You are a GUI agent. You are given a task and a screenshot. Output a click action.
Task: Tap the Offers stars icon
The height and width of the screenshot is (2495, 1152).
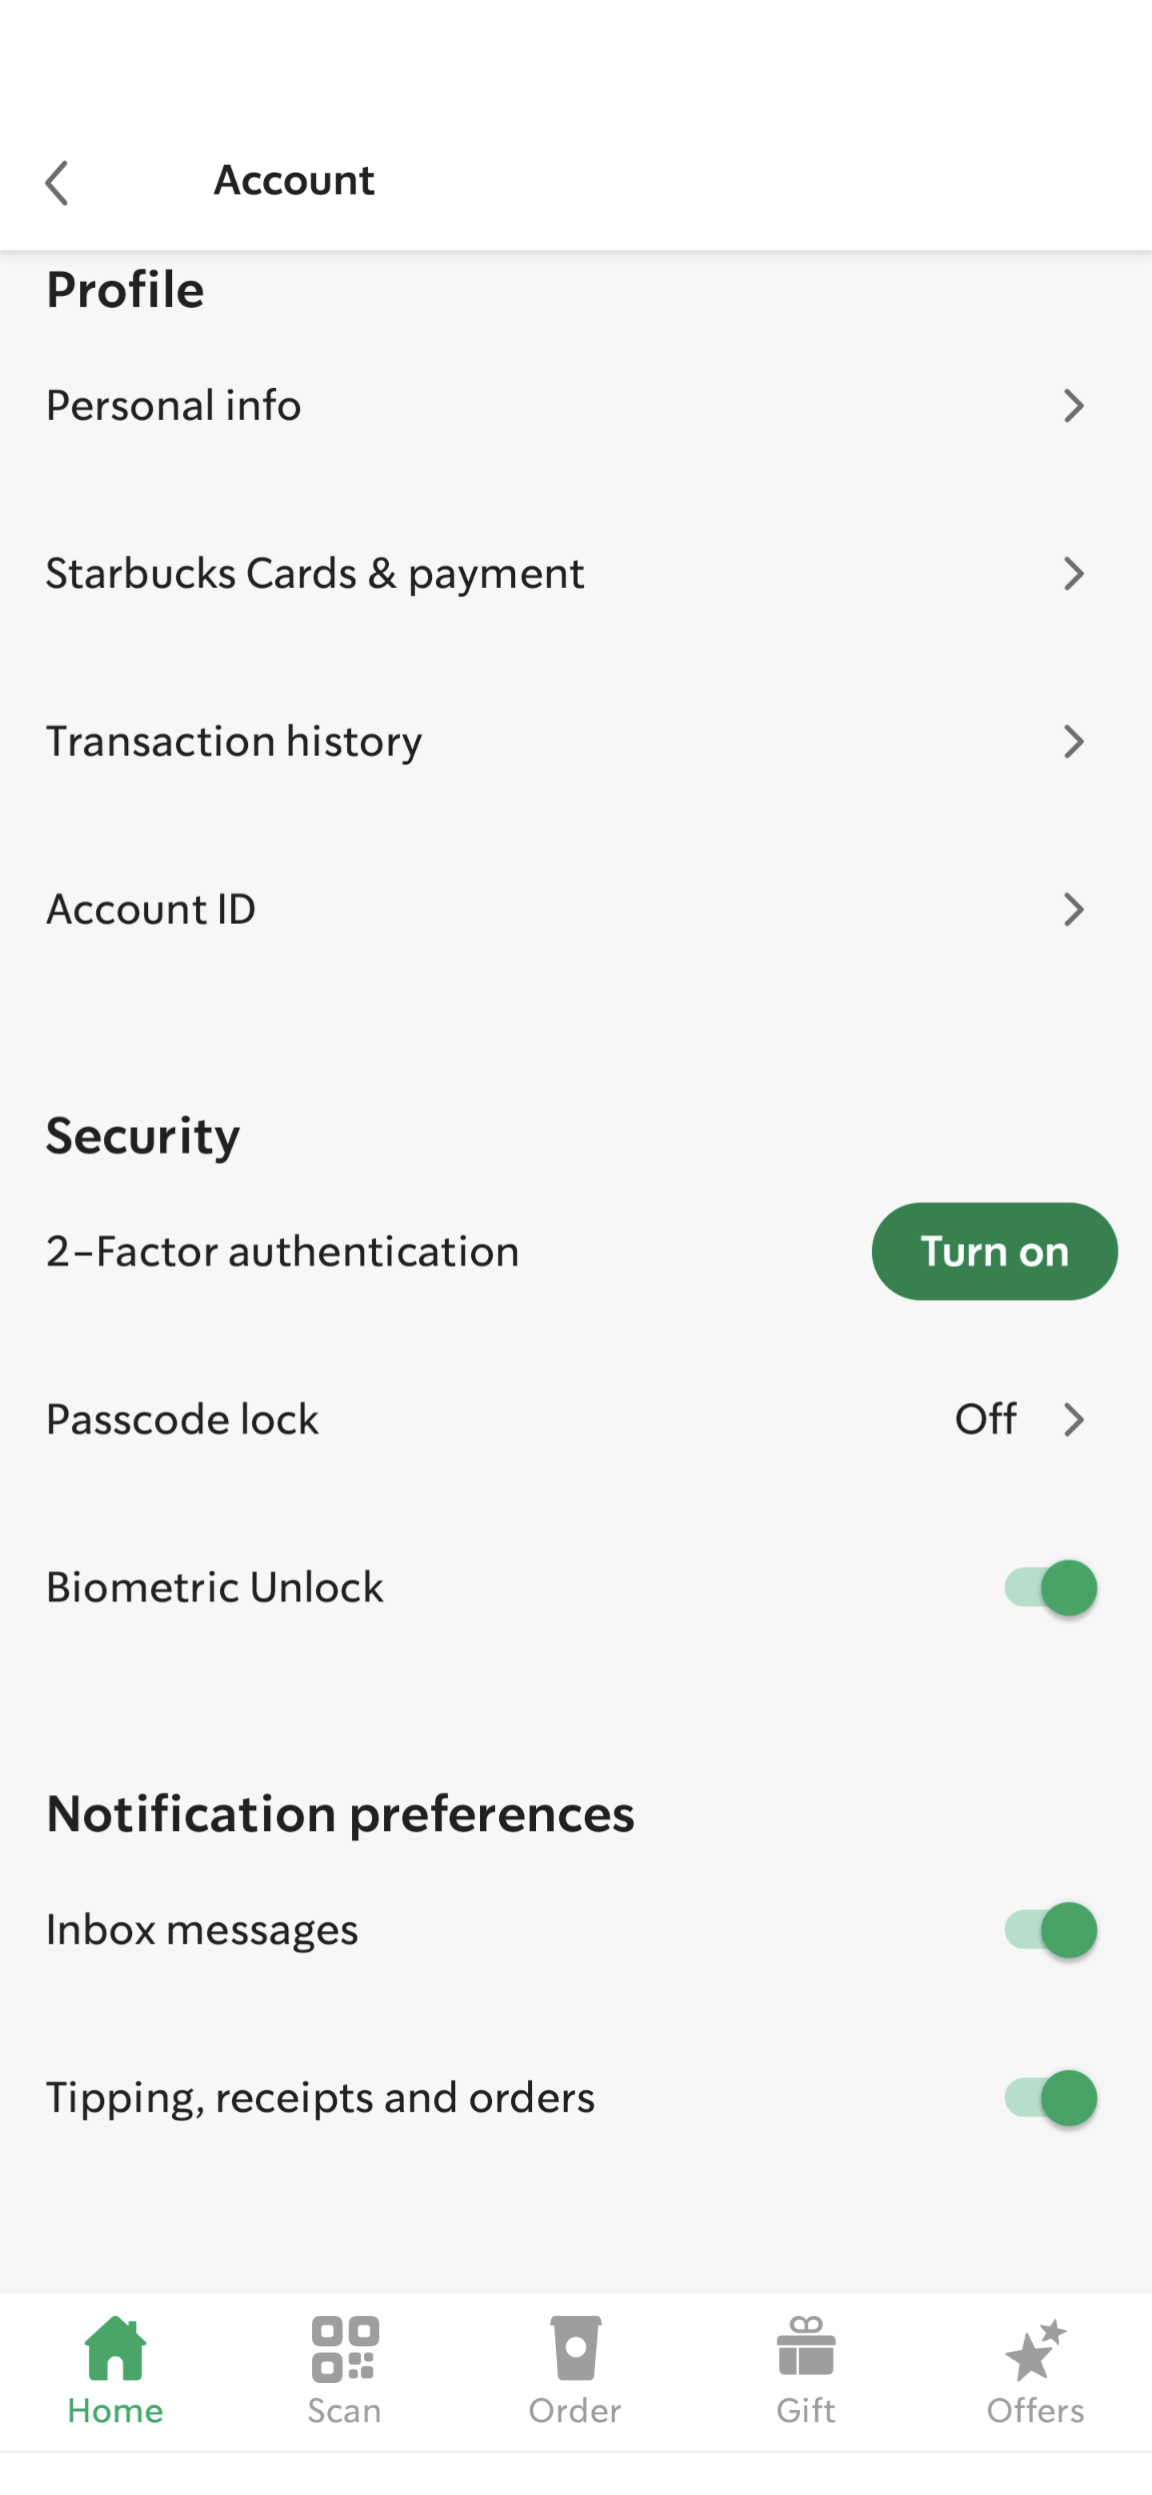tap(1036, 2349)
